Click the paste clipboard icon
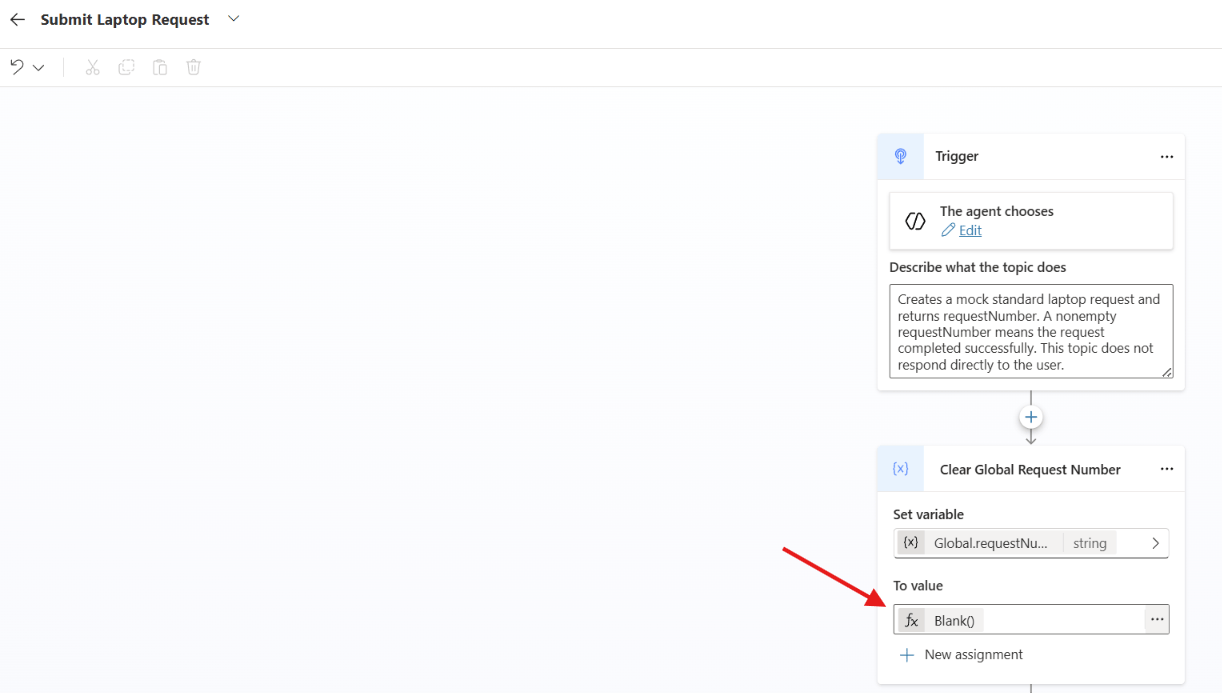Screen dimensions: 1222x693 click(160, 67)
